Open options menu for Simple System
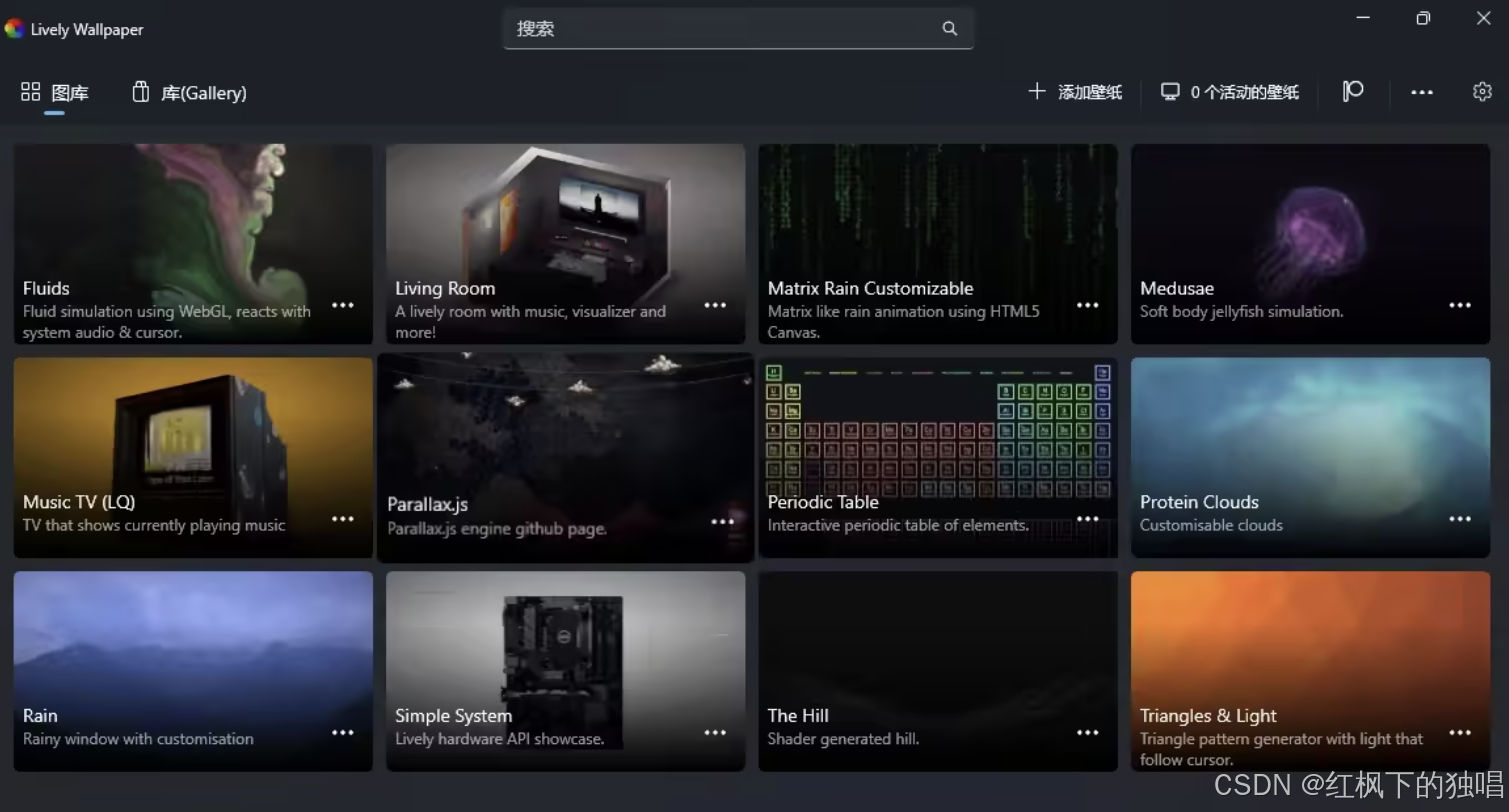This screenshot has height=812, width=1509. (x=715, y=733)
